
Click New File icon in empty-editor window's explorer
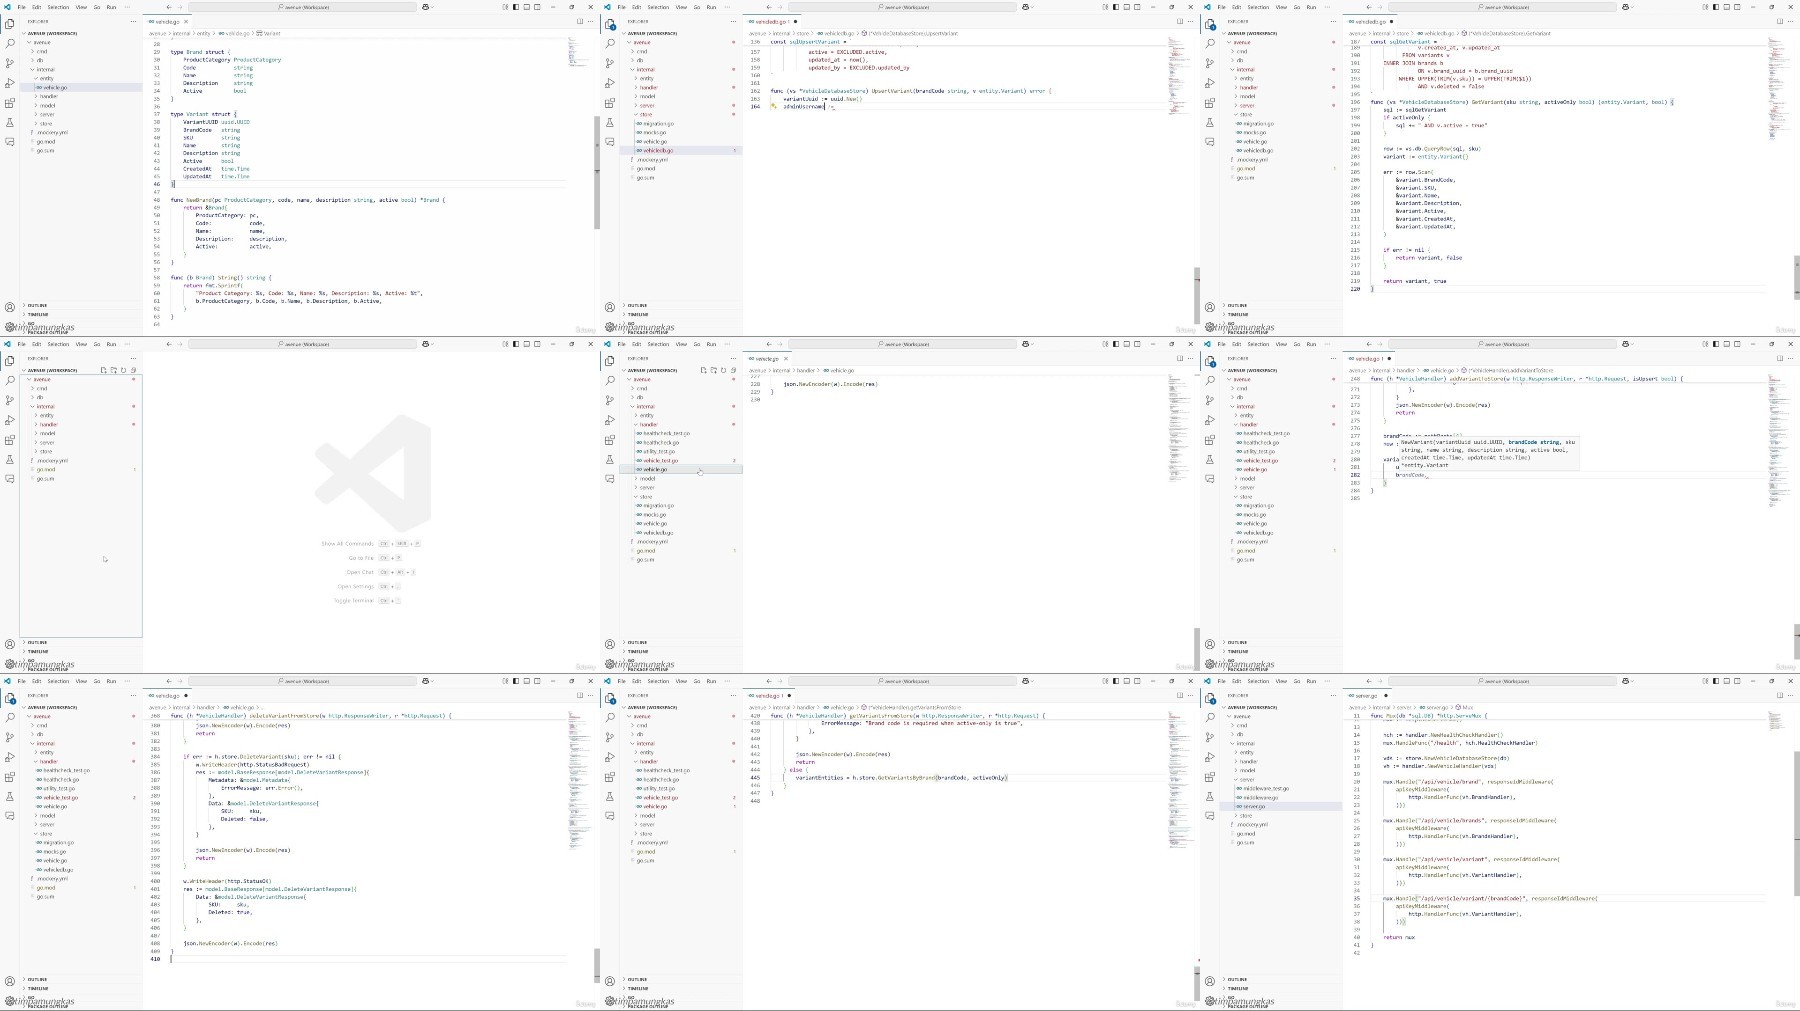click(103, 370)
